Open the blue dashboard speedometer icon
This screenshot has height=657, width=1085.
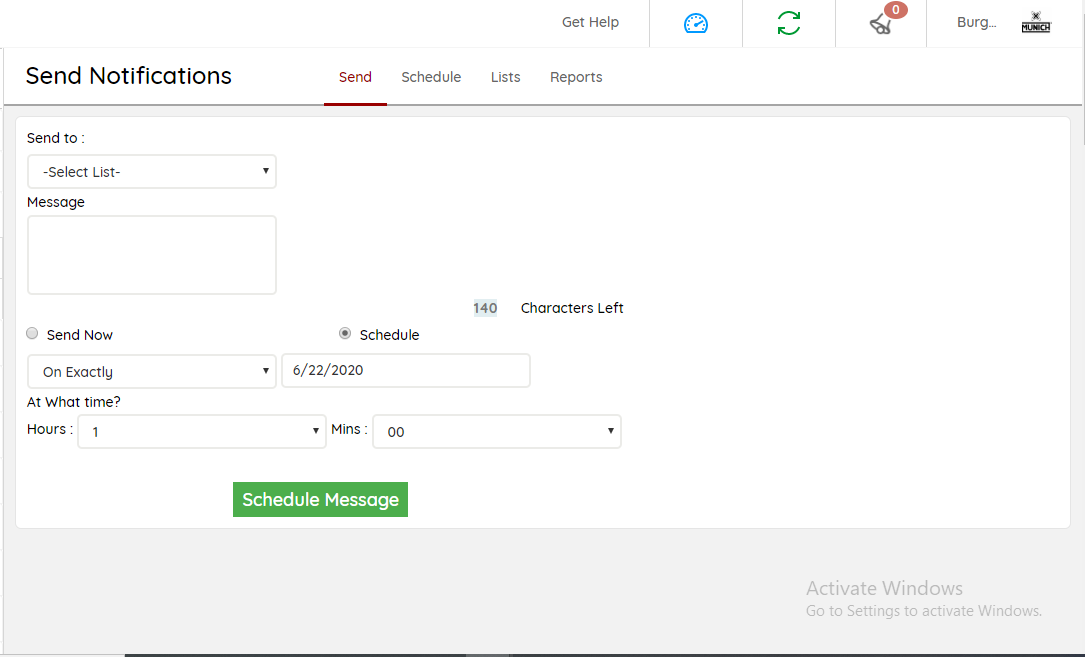coord(696,23)
